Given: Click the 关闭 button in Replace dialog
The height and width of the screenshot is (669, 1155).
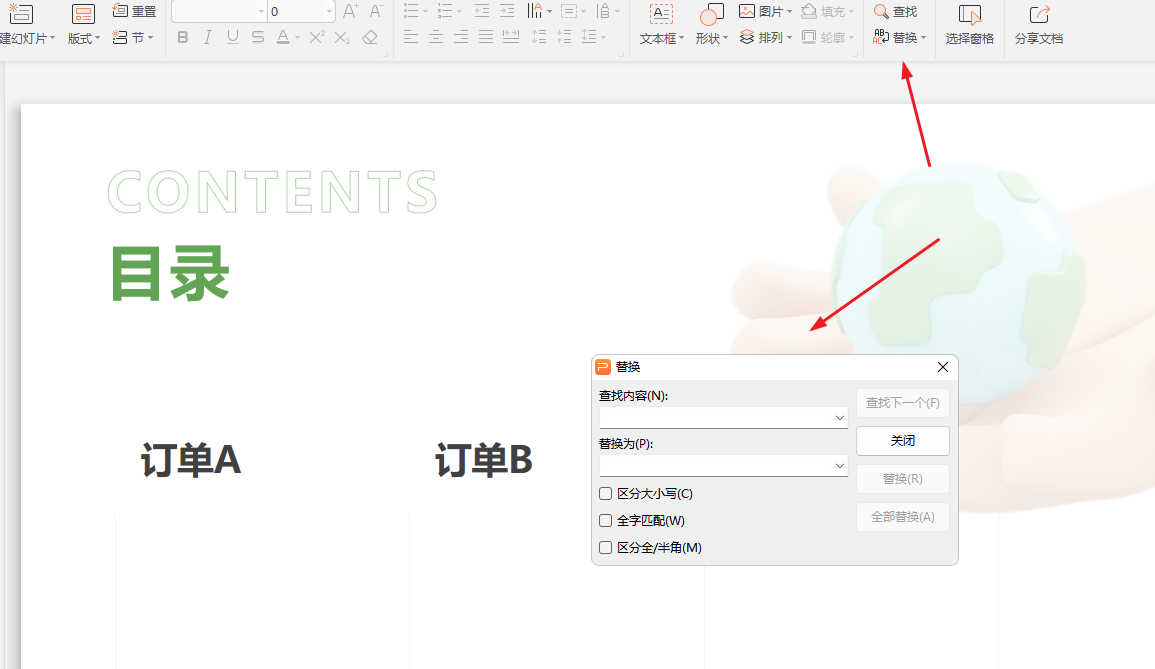Looking at the screenshot, I should (902, 440).
